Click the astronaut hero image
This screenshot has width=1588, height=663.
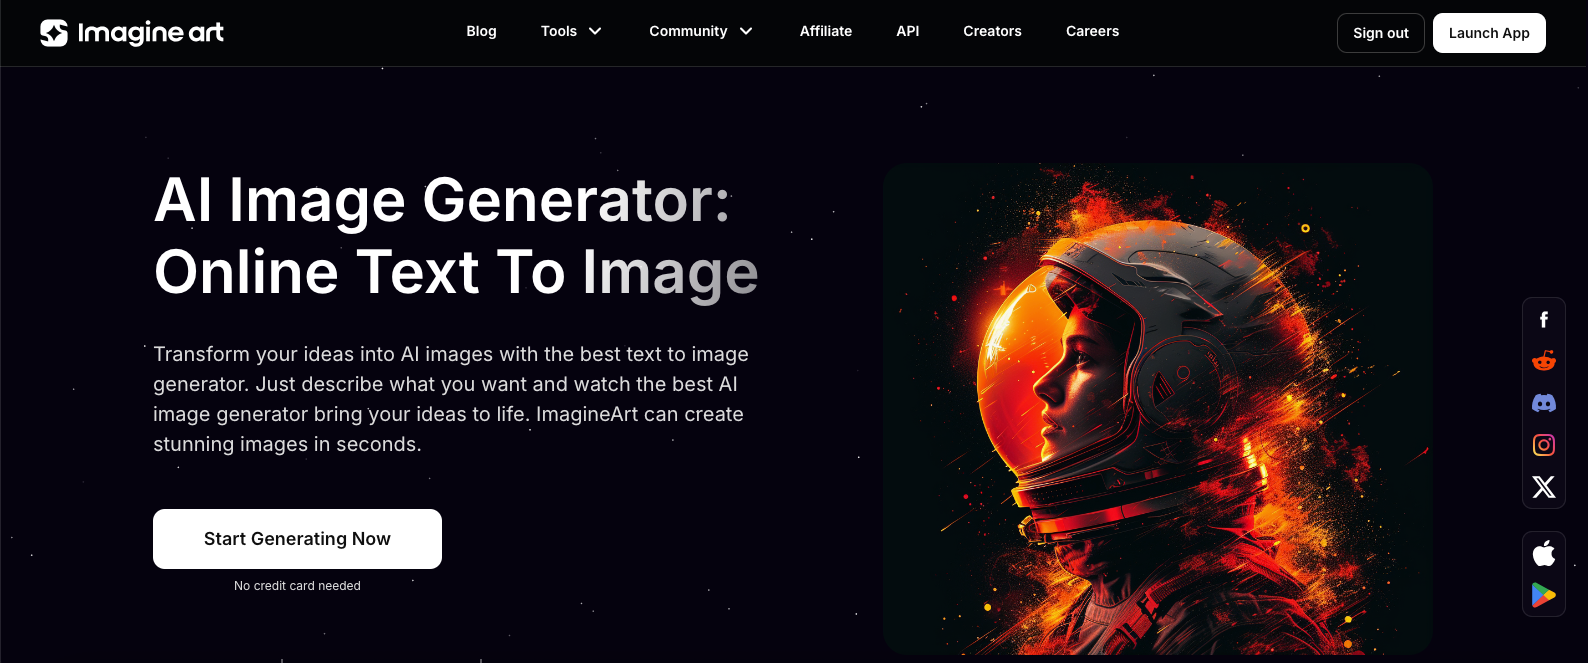(1158, 409)
